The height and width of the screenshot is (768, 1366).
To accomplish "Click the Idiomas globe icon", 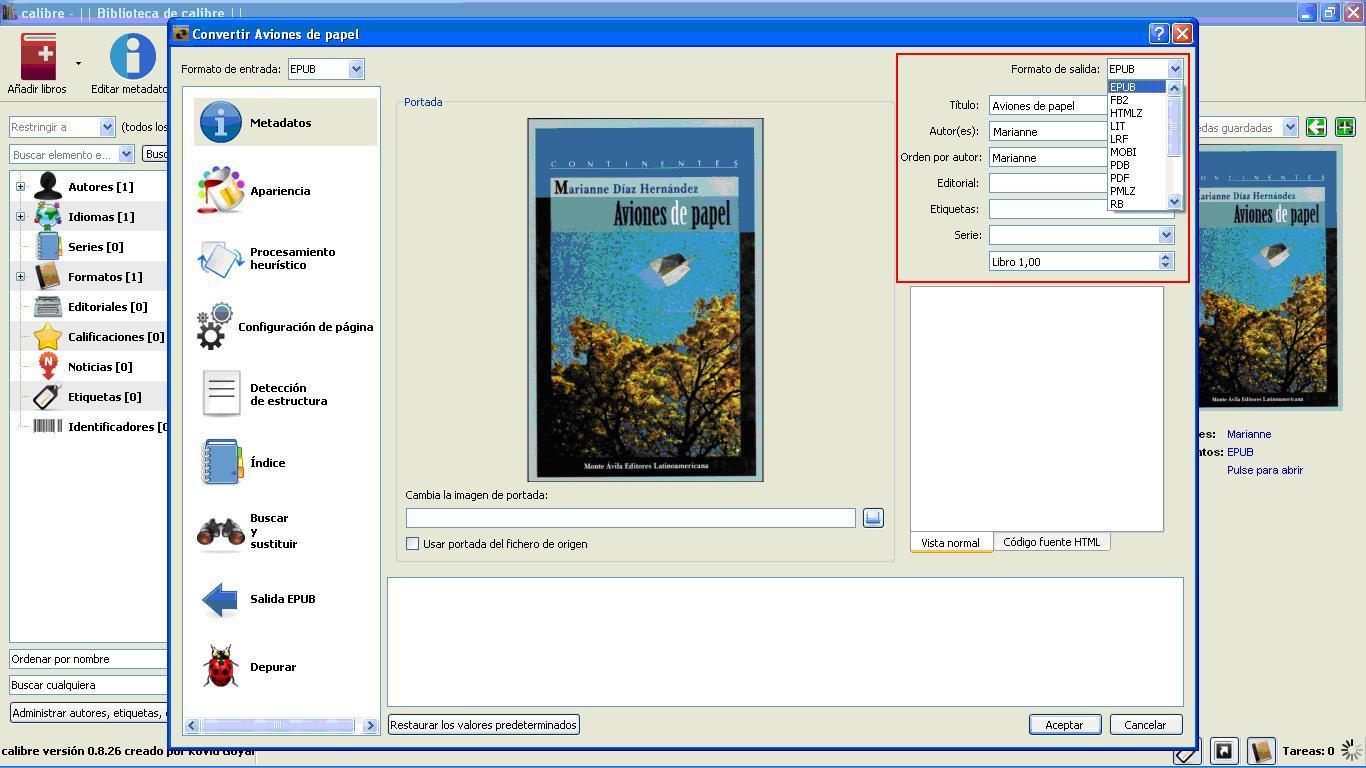I will (x=47, y=216).
